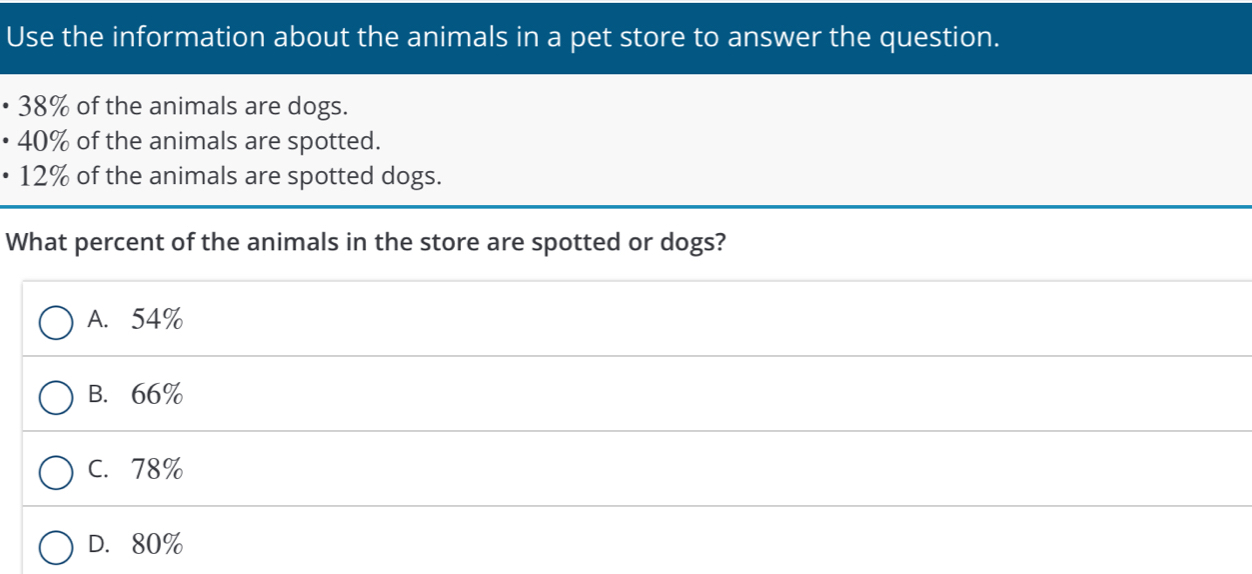This screenshot has width=1252, height=574.
Task: Click the 80% answer value
Action: click(x=158, y=545)
